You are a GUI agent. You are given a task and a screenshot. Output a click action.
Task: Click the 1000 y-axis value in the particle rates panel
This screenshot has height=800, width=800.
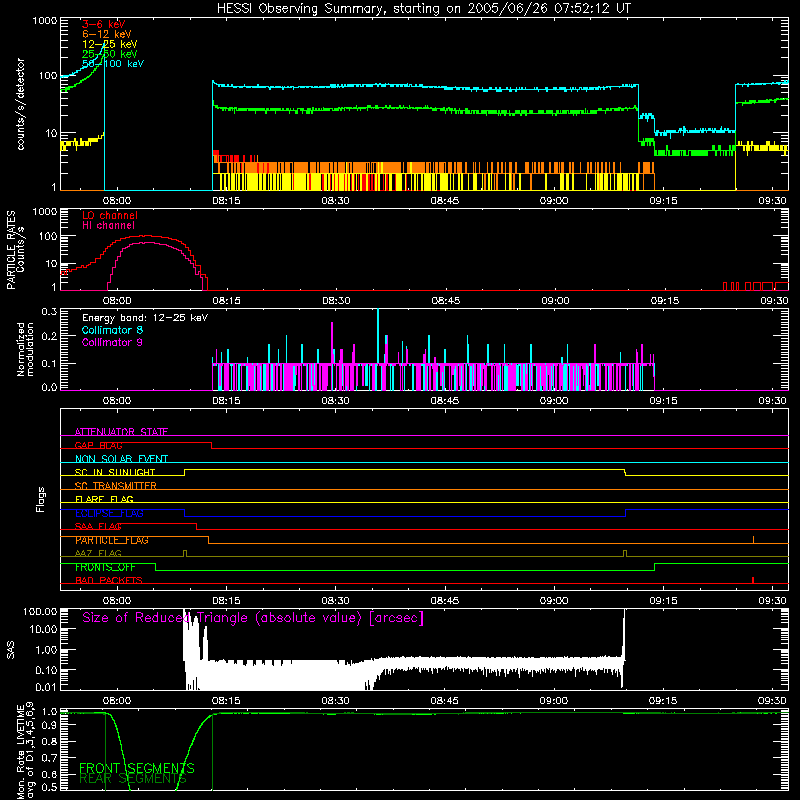click(x=45, y=212)
